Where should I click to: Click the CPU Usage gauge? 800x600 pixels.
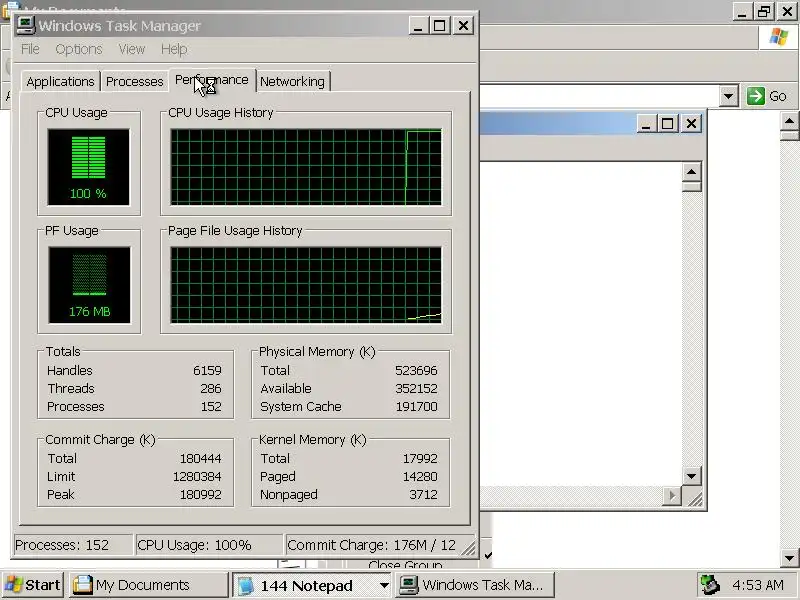(88, 167)
